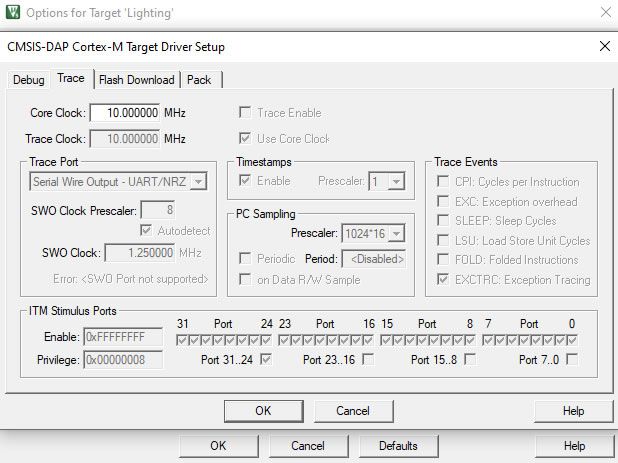The image size is (618, 463).
Task: Enable on Data R/W Sample checkbox
Action: [x=245, y=279]
